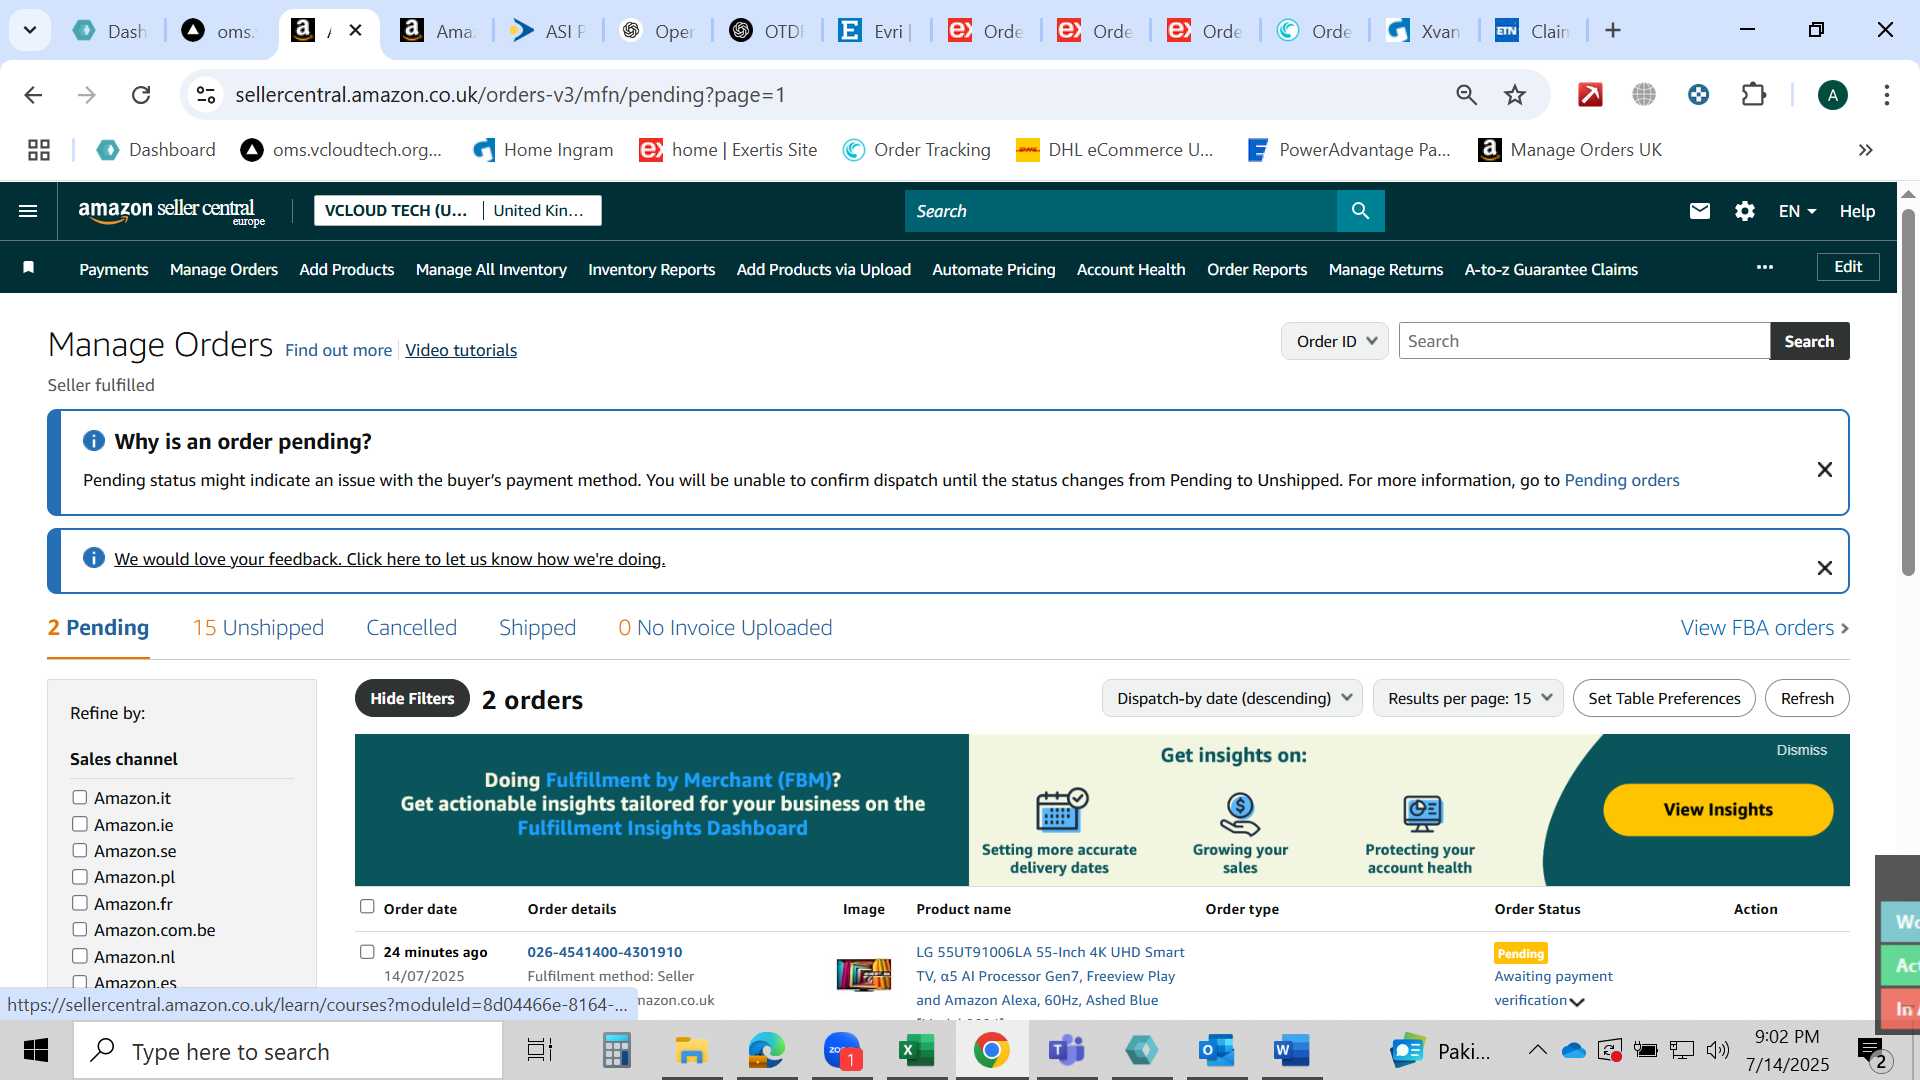This screenshot has height=1080, width=1920.
Task: Open the Calculator from the taskbar
Action: coord(616,1051)
